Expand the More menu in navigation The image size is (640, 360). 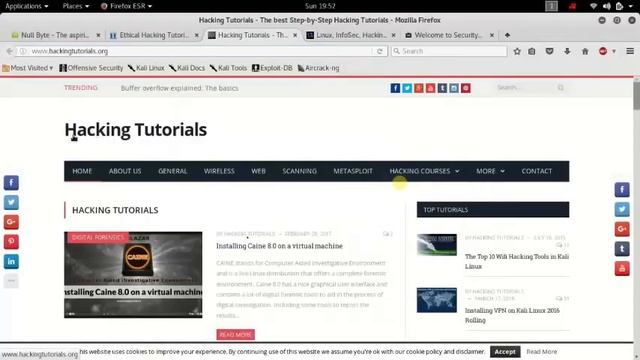[x=490, y=171]
